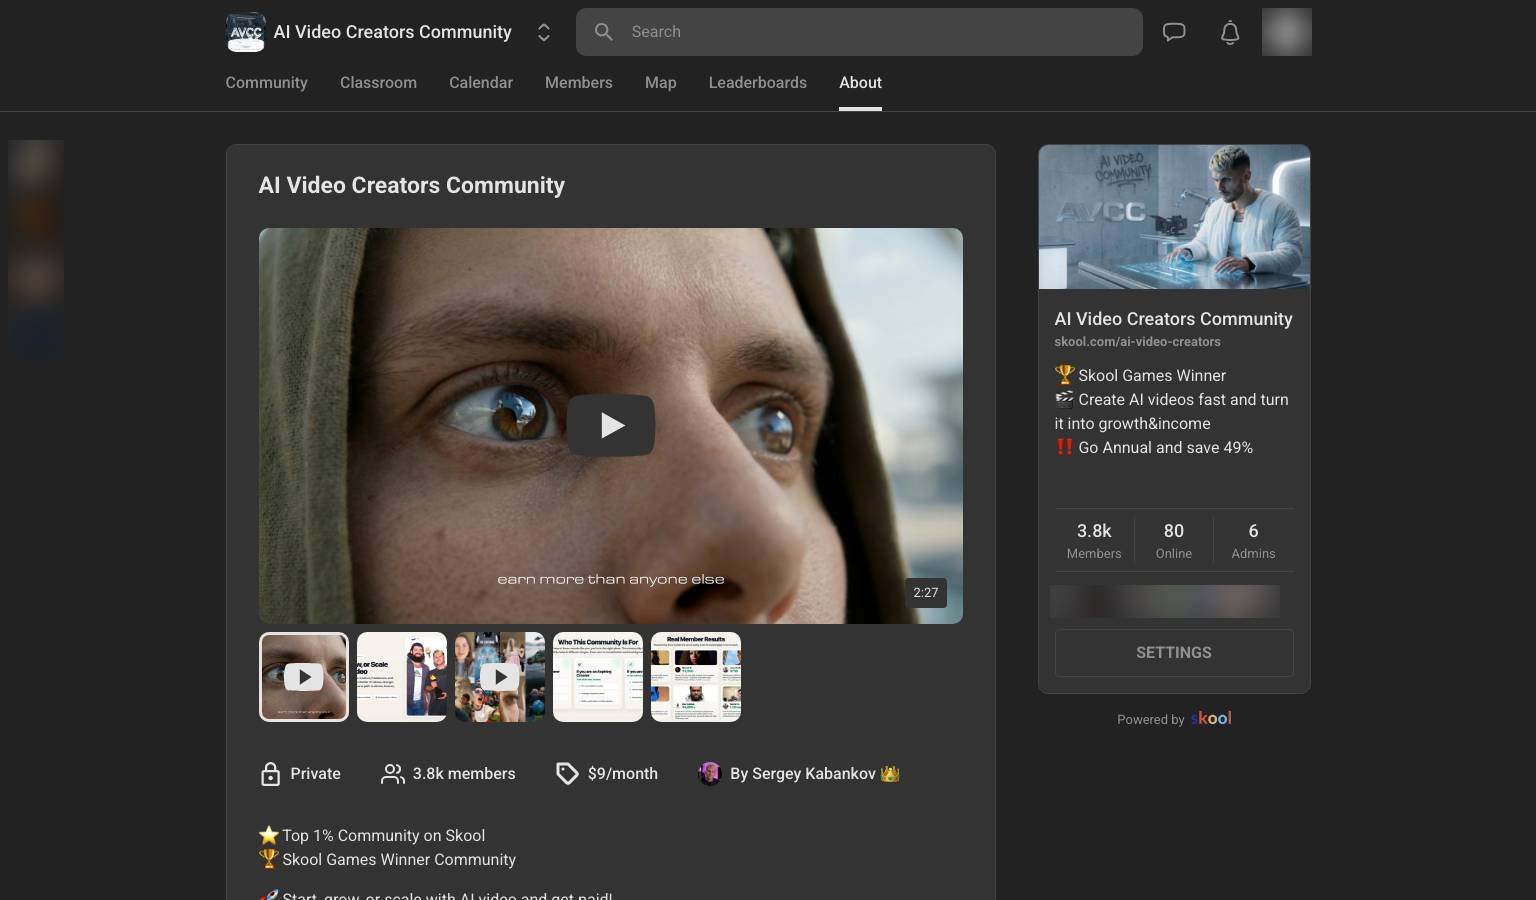1536x900 pixels.
Task: Open the skool.com/ai-video-creators link
Action: click(1137, 342)
